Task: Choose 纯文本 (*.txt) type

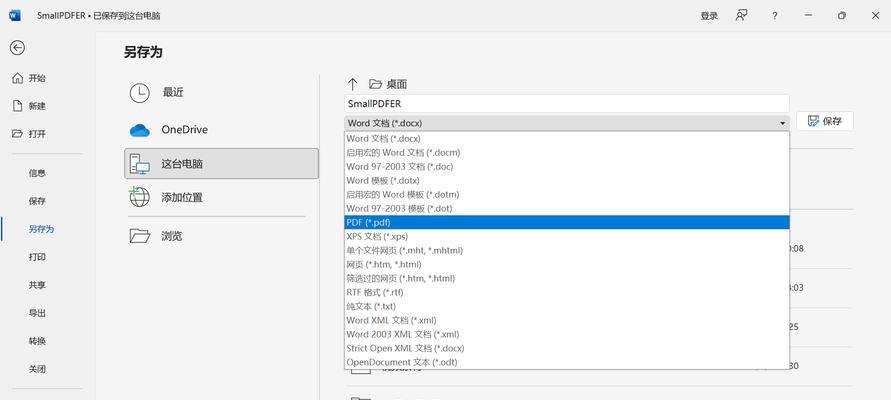Action: point(567,306)
